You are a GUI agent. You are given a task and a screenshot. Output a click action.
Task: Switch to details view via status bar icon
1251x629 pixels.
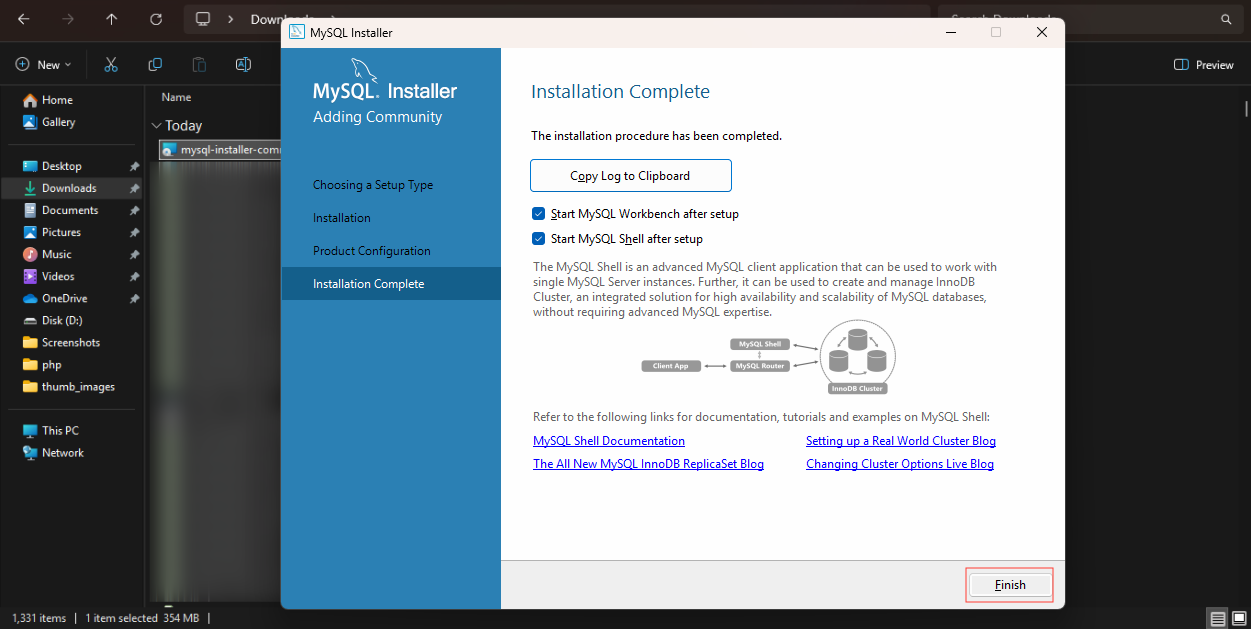pos(1217,619)
